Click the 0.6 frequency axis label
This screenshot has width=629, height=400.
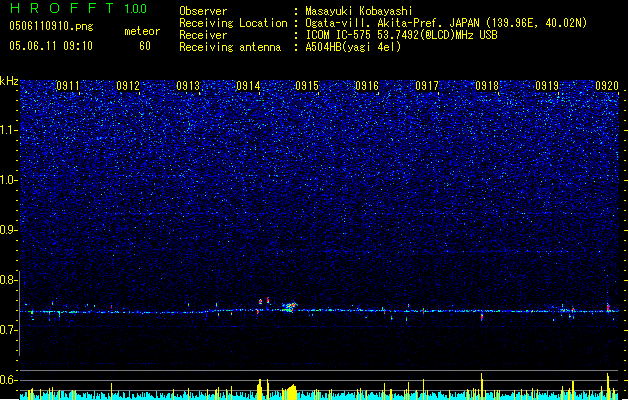pos(8,380)
